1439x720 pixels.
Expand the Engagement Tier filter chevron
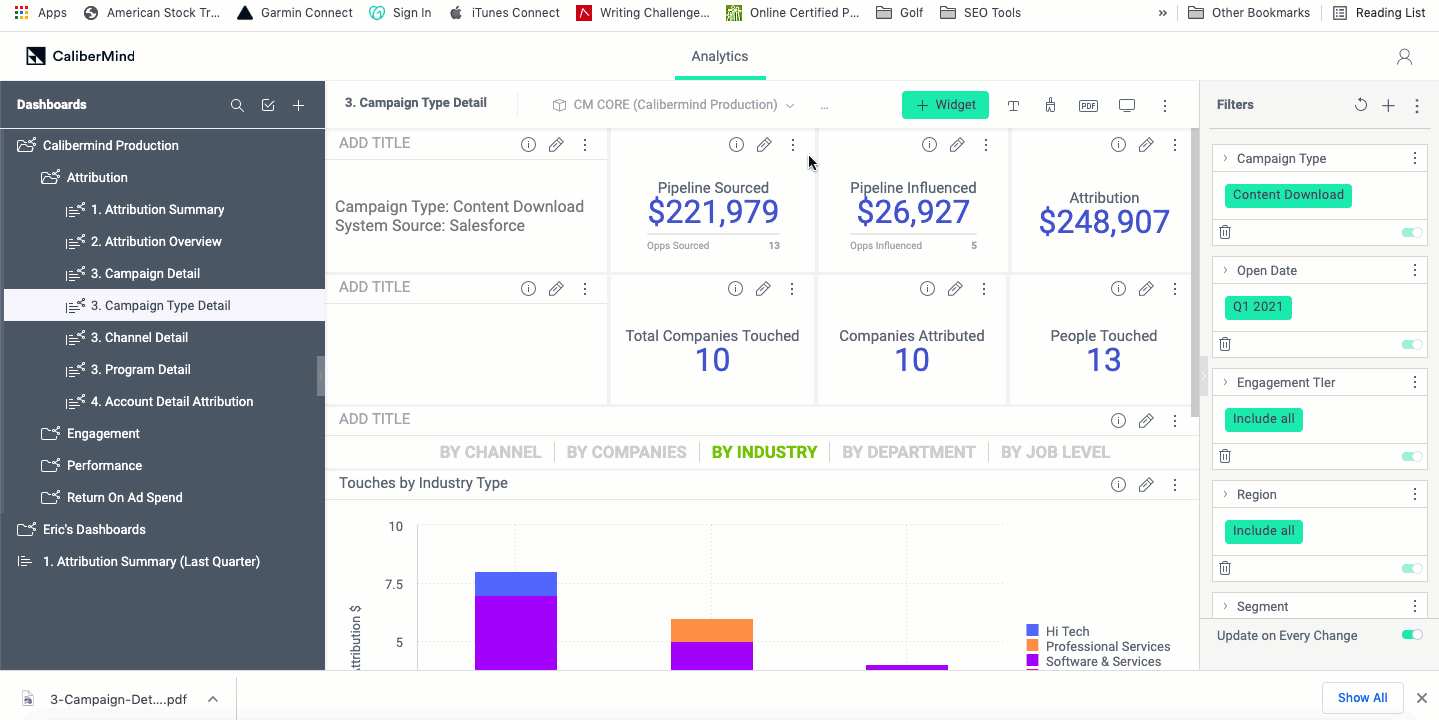(x=1225, y=382)
